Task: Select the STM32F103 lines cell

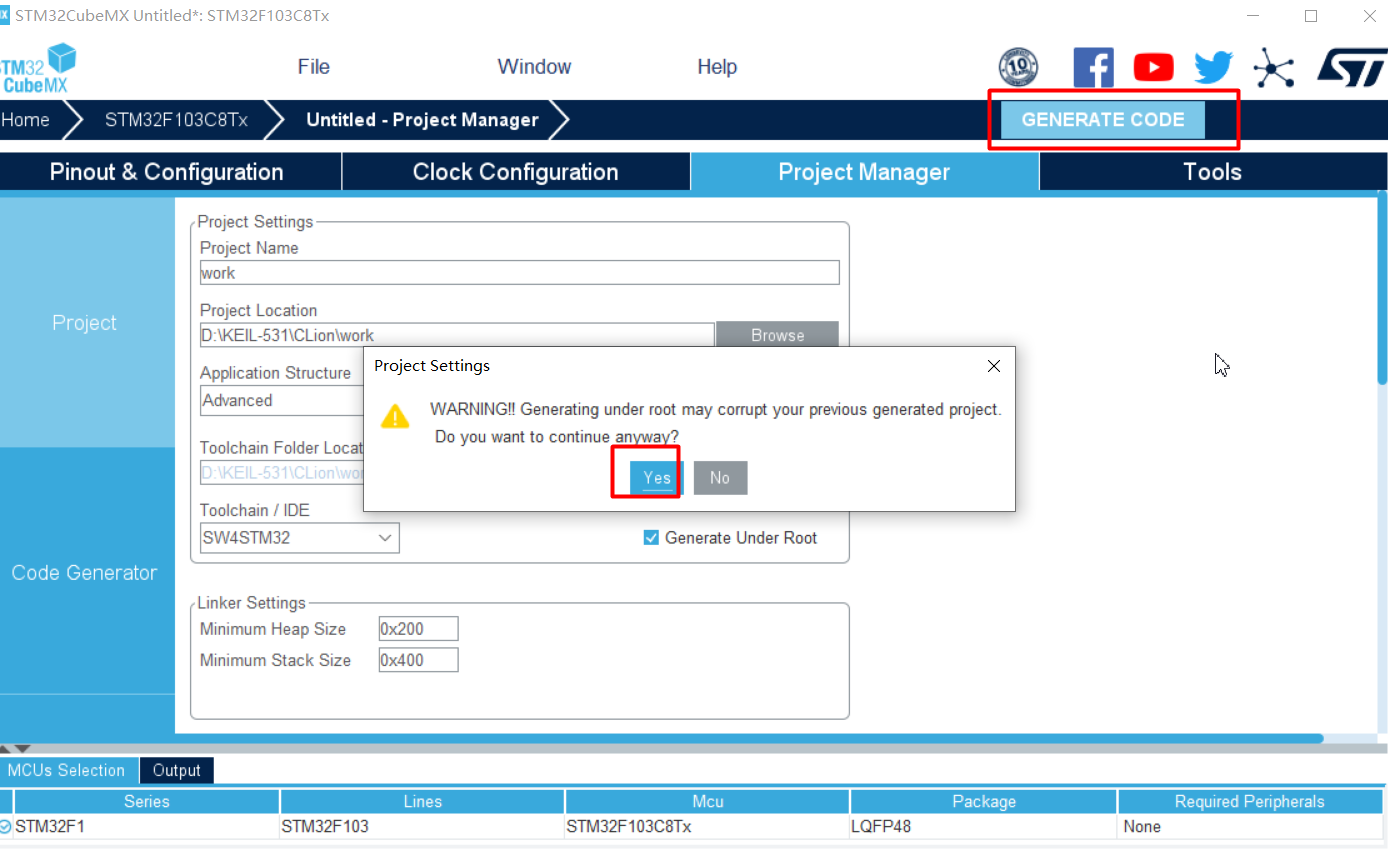Action: (x=422, y=827)
